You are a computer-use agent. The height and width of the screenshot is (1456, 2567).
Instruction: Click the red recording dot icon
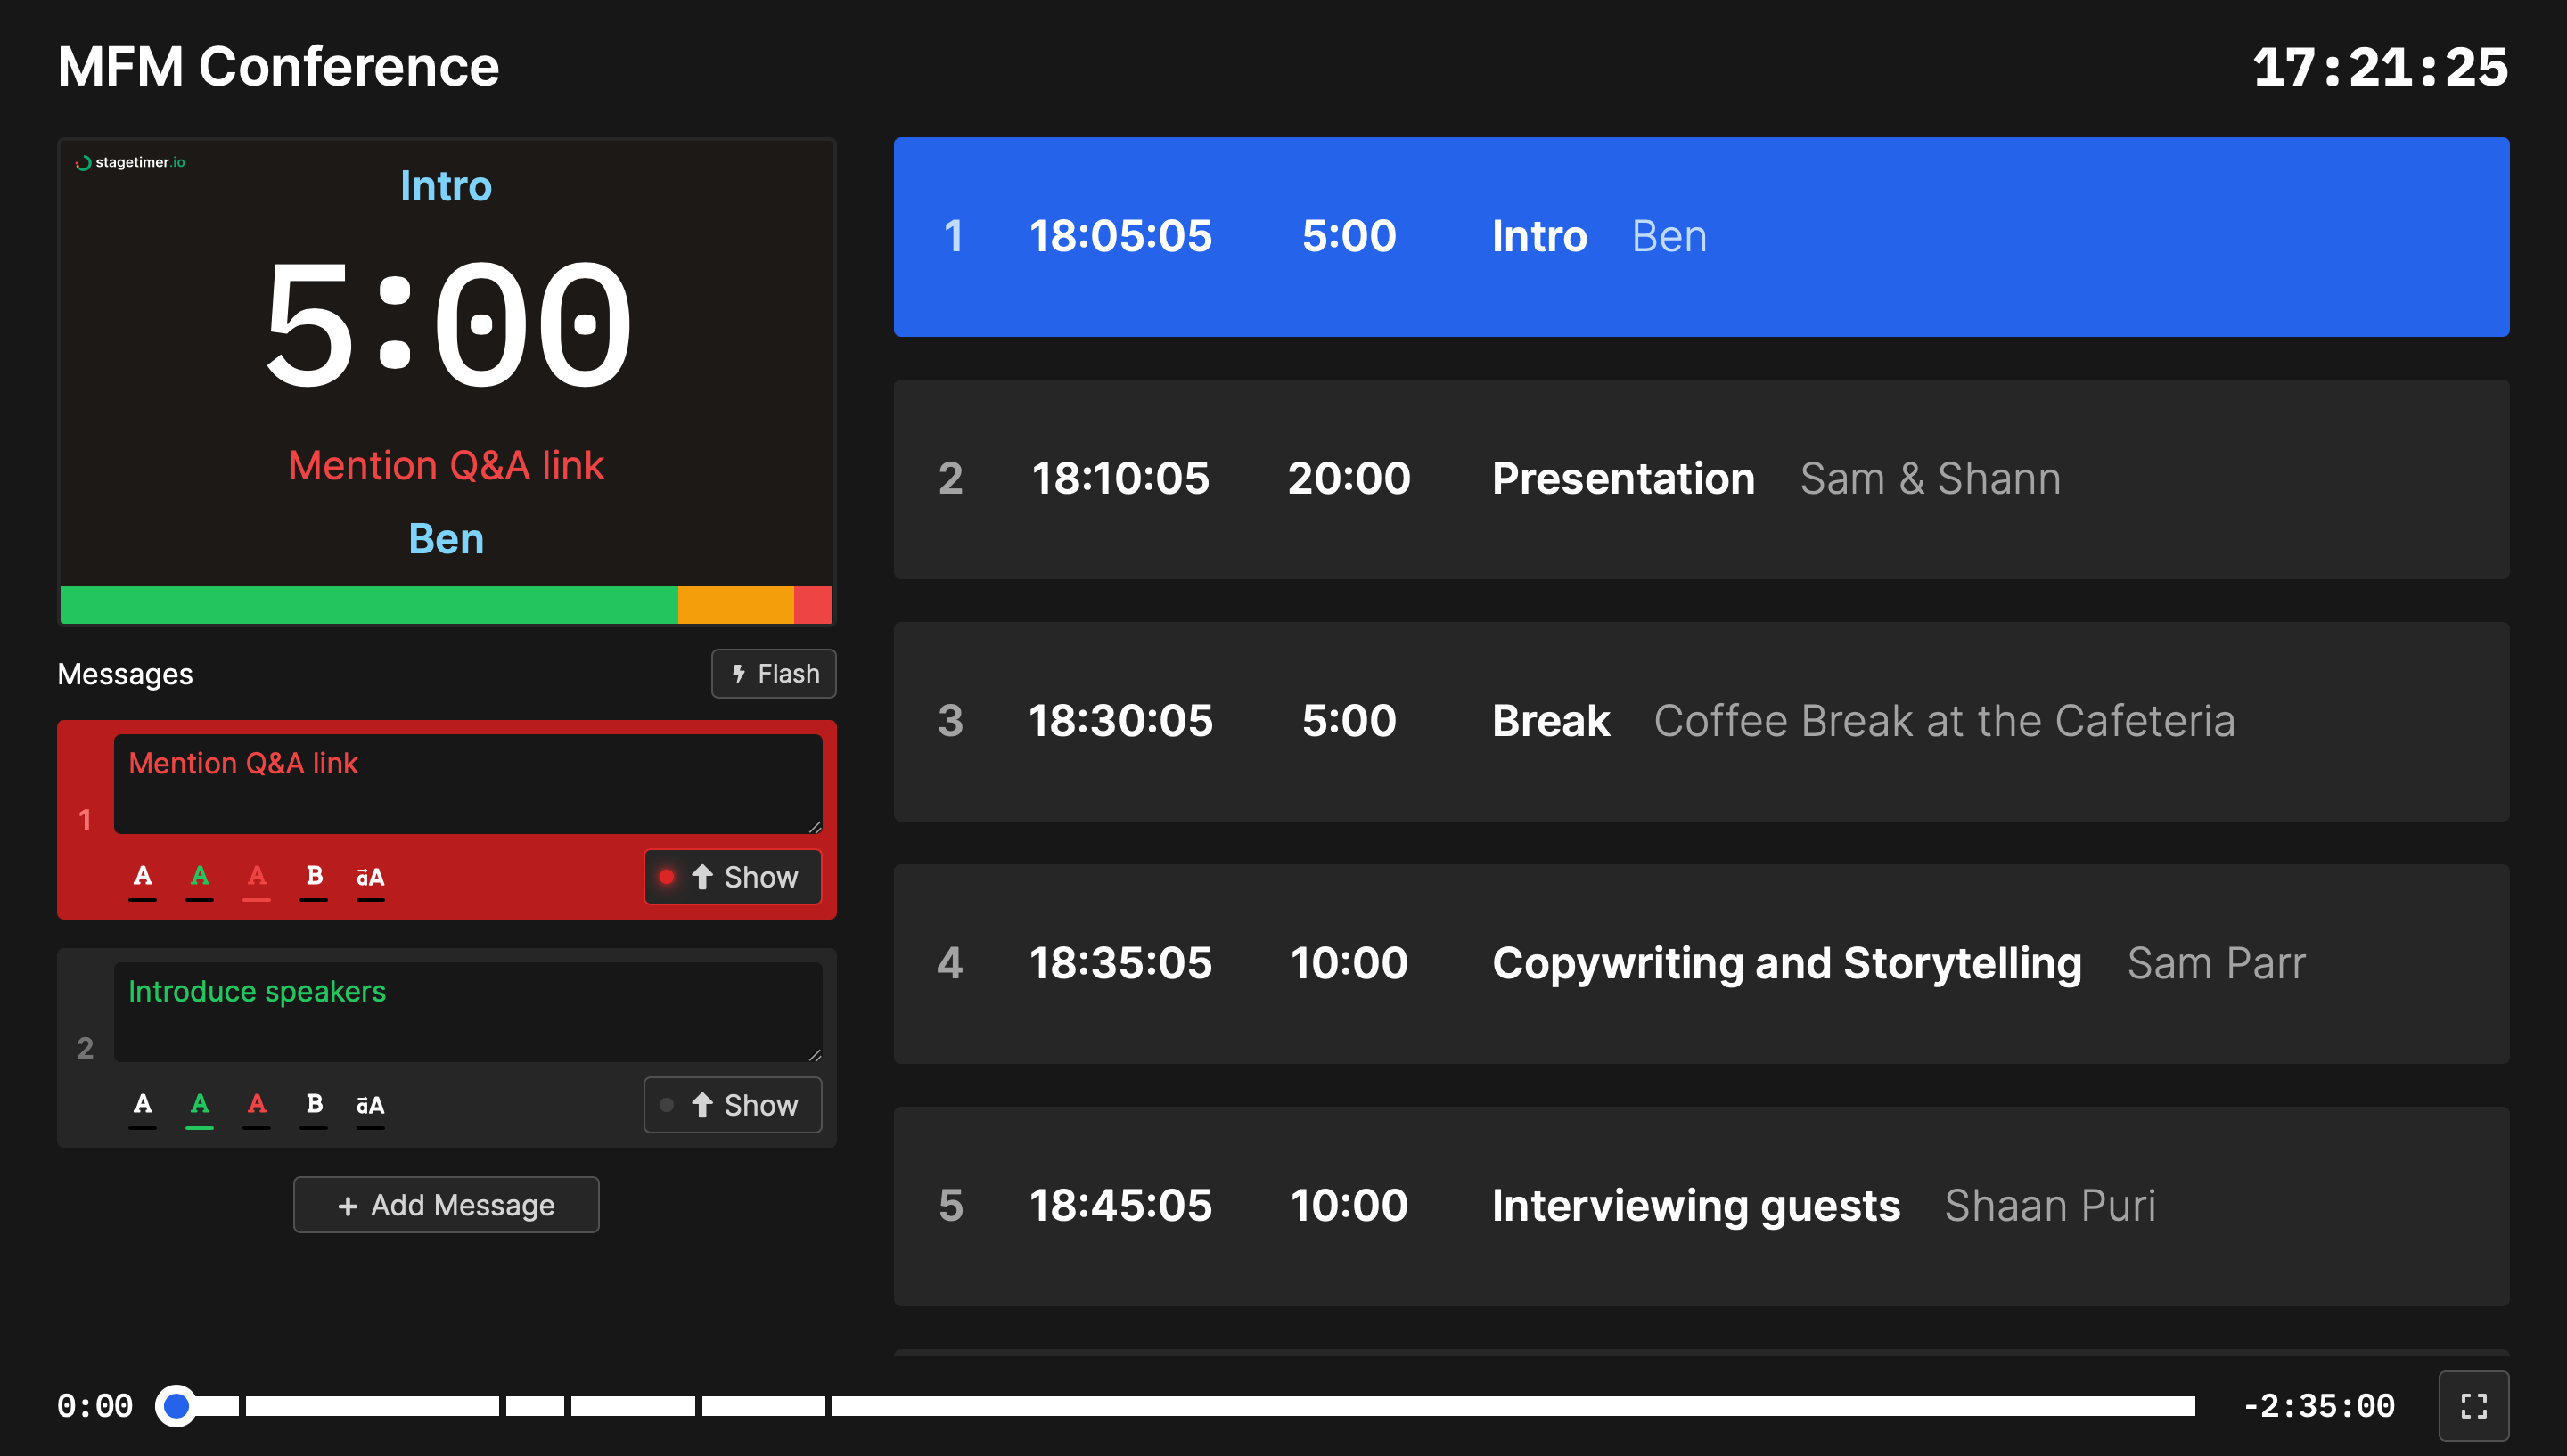tap(672, 876)
